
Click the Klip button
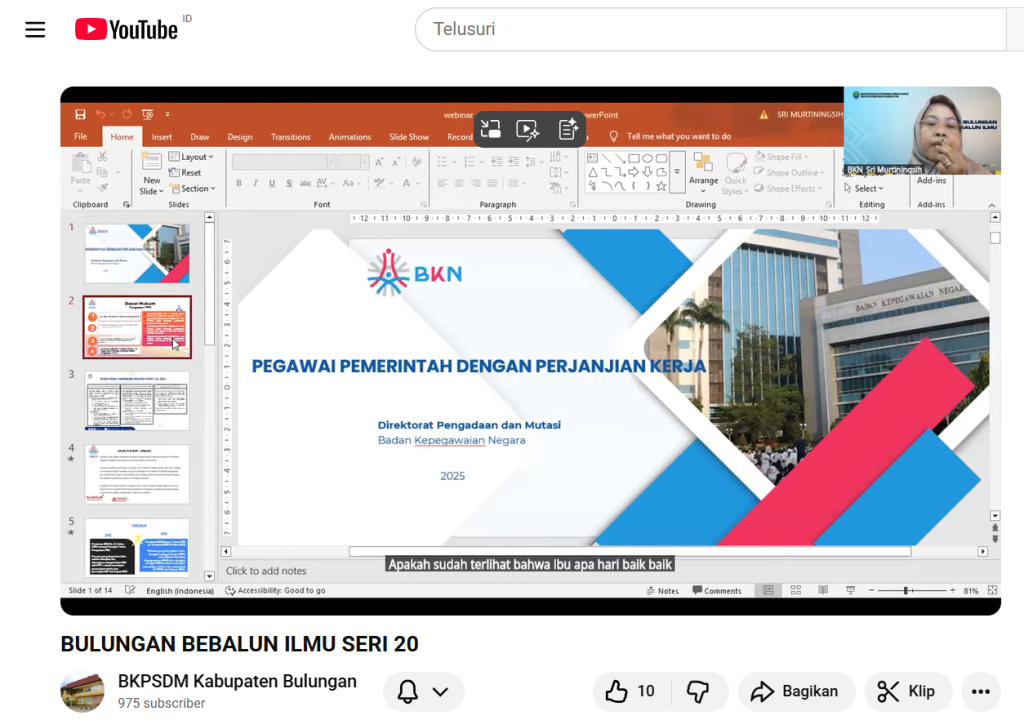point(908,691)
